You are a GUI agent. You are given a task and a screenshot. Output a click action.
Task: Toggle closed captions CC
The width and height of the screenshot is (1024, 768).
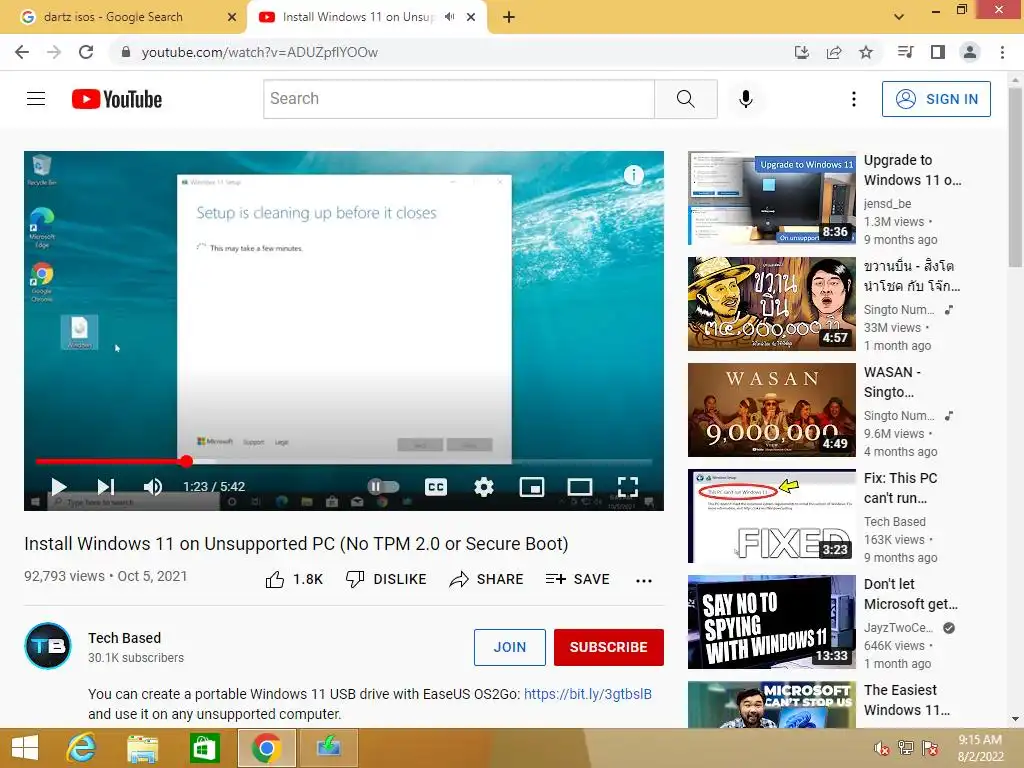click(436, 487)
